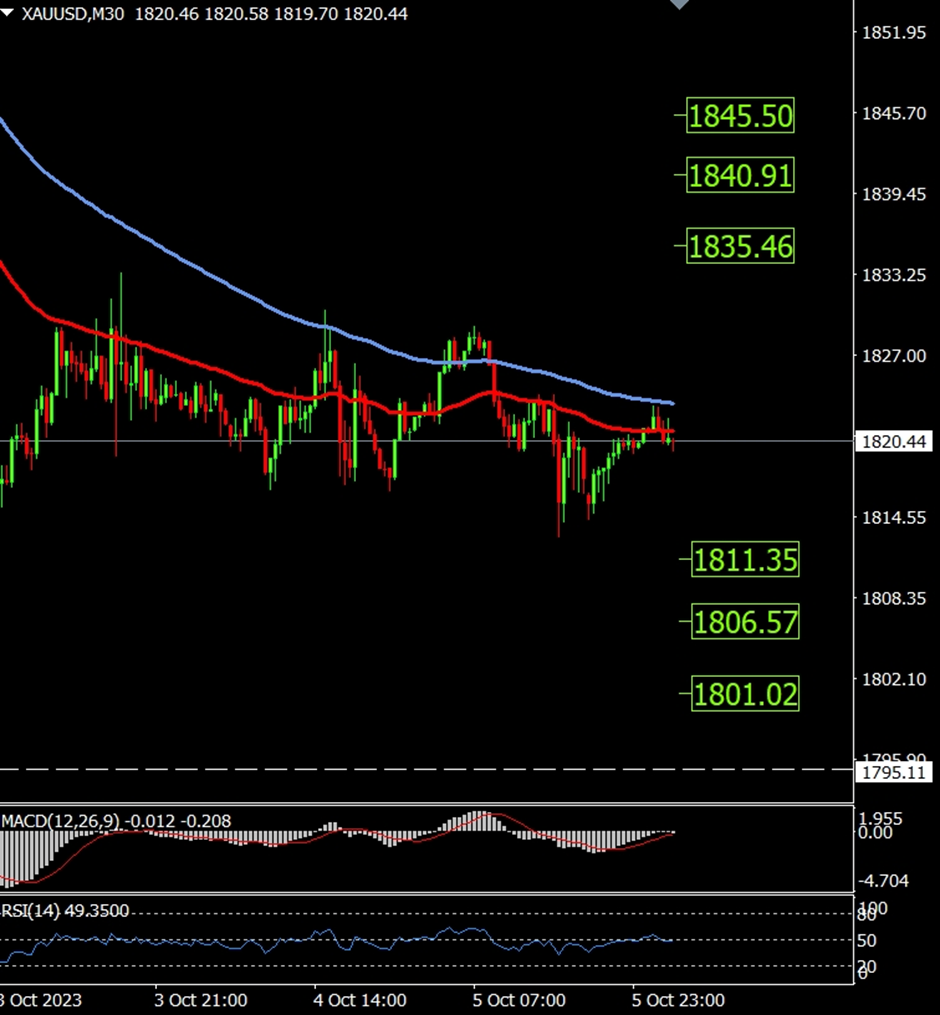The height and width of the screenshot is (1015, 940).
Task: Select the 1801.02 price level label
Action: tap(745, 693)
